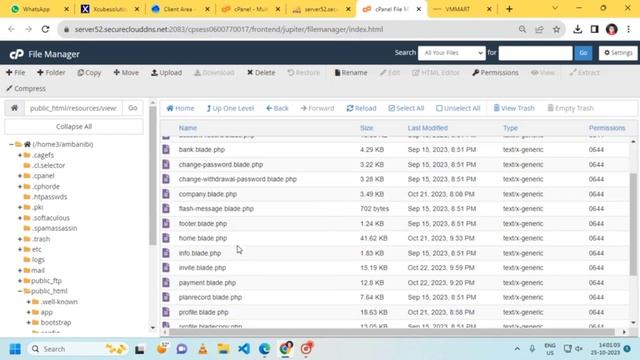The width and height of the screenshot is (640, 360).
Task: Expand the .softaculous folder
Action: pos(20,218)
